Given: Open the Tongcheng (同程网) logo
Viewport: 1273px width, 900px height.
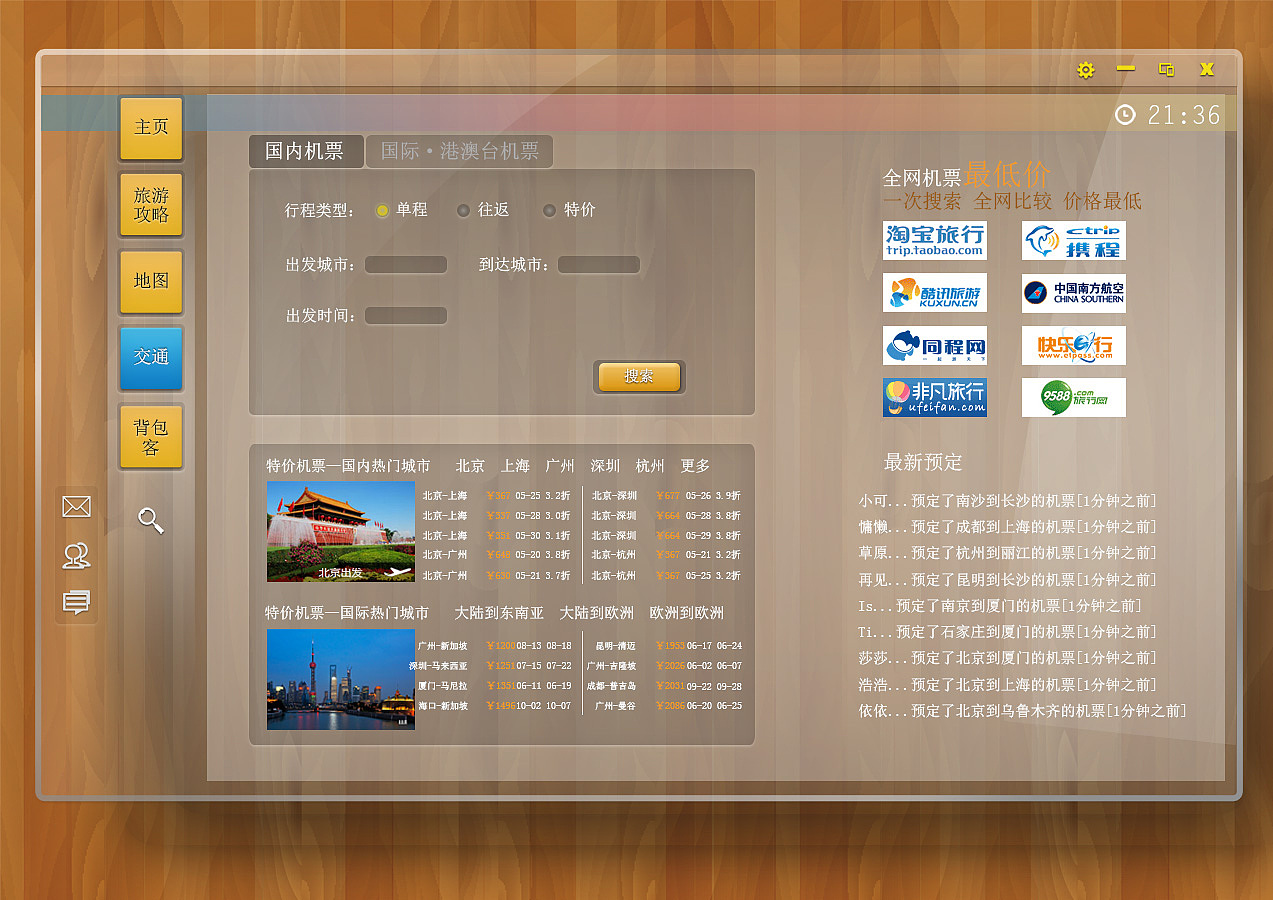Looking at the screenshot, I should (x=935, y=345).
